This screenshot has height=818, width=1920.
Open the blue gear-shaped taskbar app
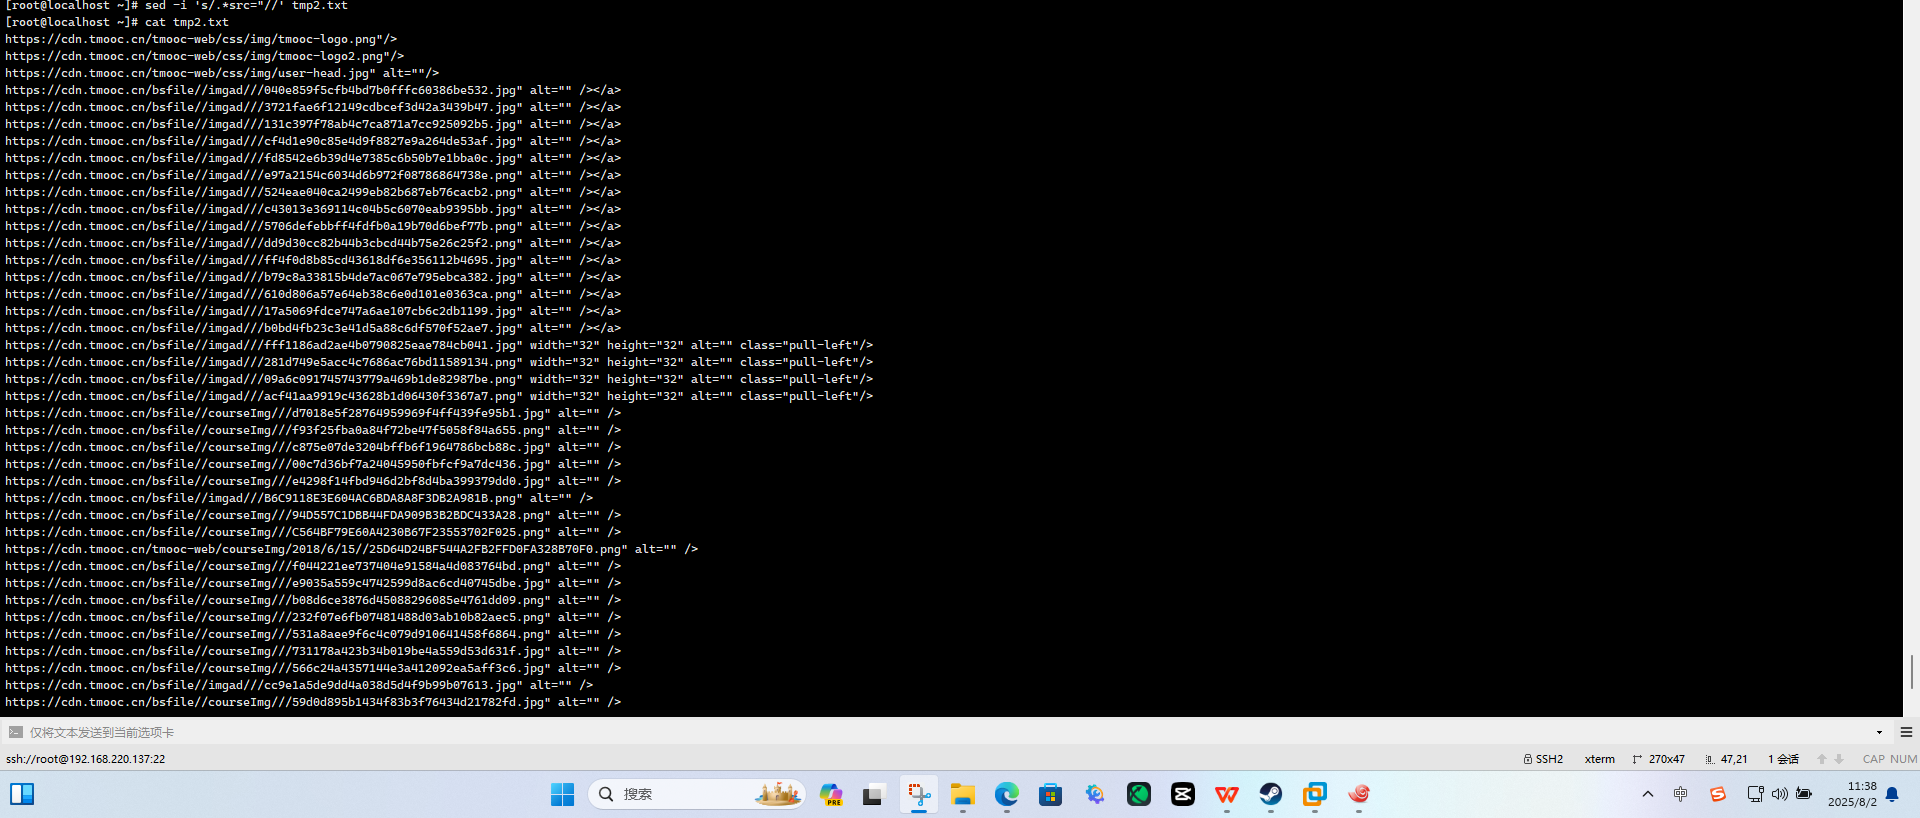click(1095, 794)
